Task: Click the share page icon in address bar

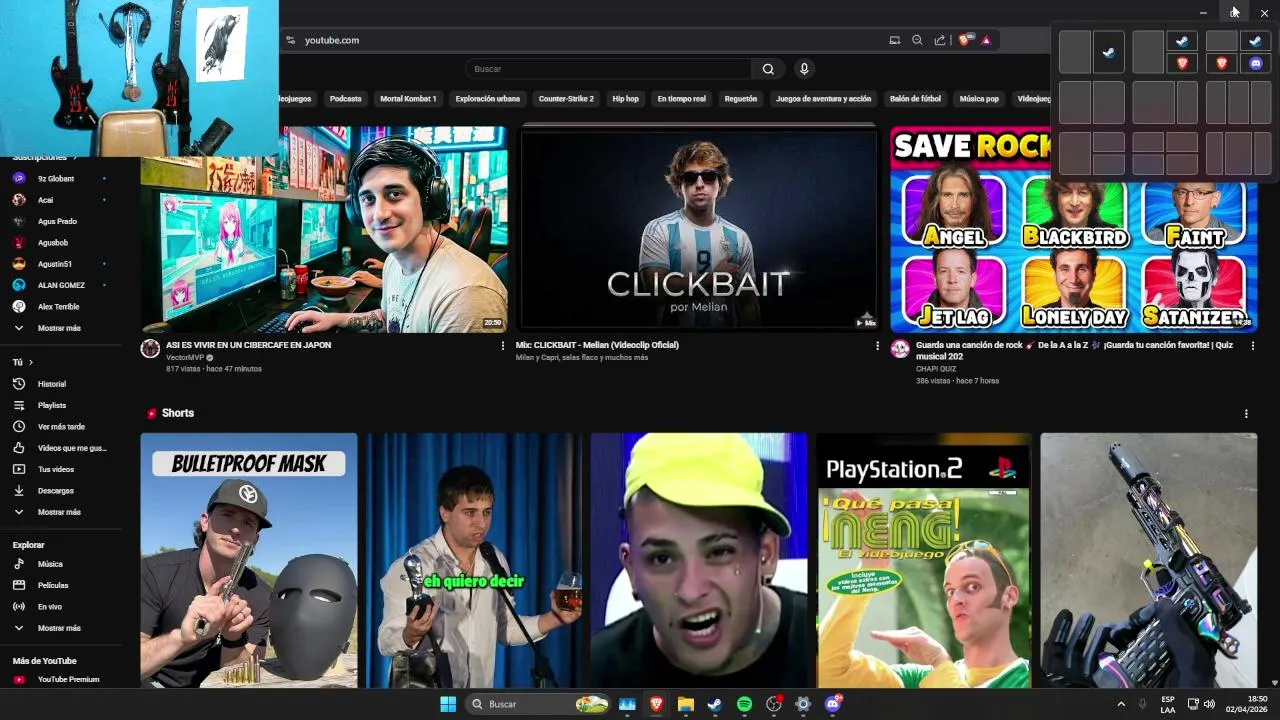Action: click(940, 40)
